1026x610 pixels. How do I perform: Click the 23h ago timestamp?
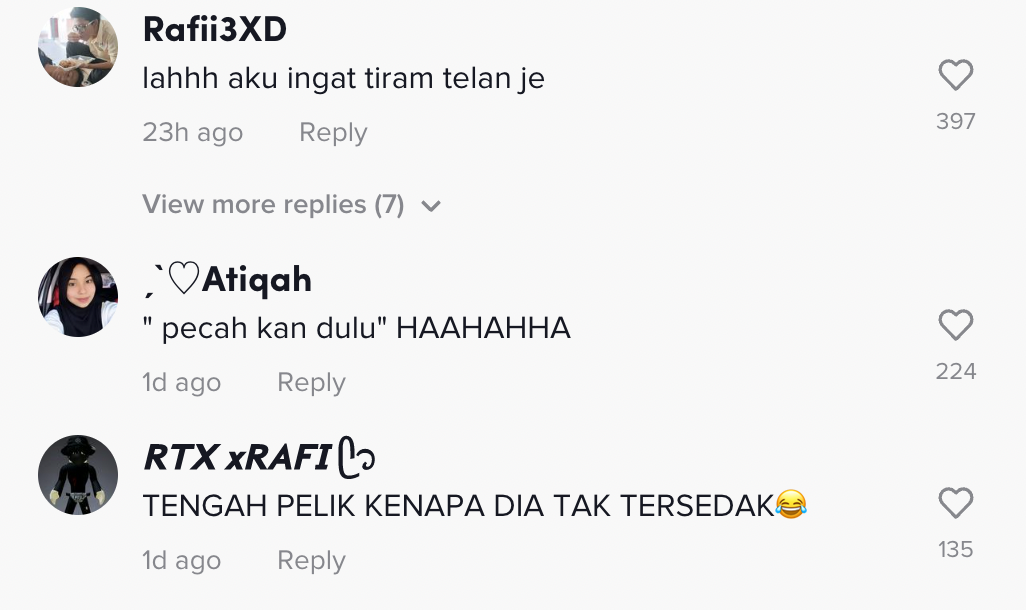click(192, 133)
